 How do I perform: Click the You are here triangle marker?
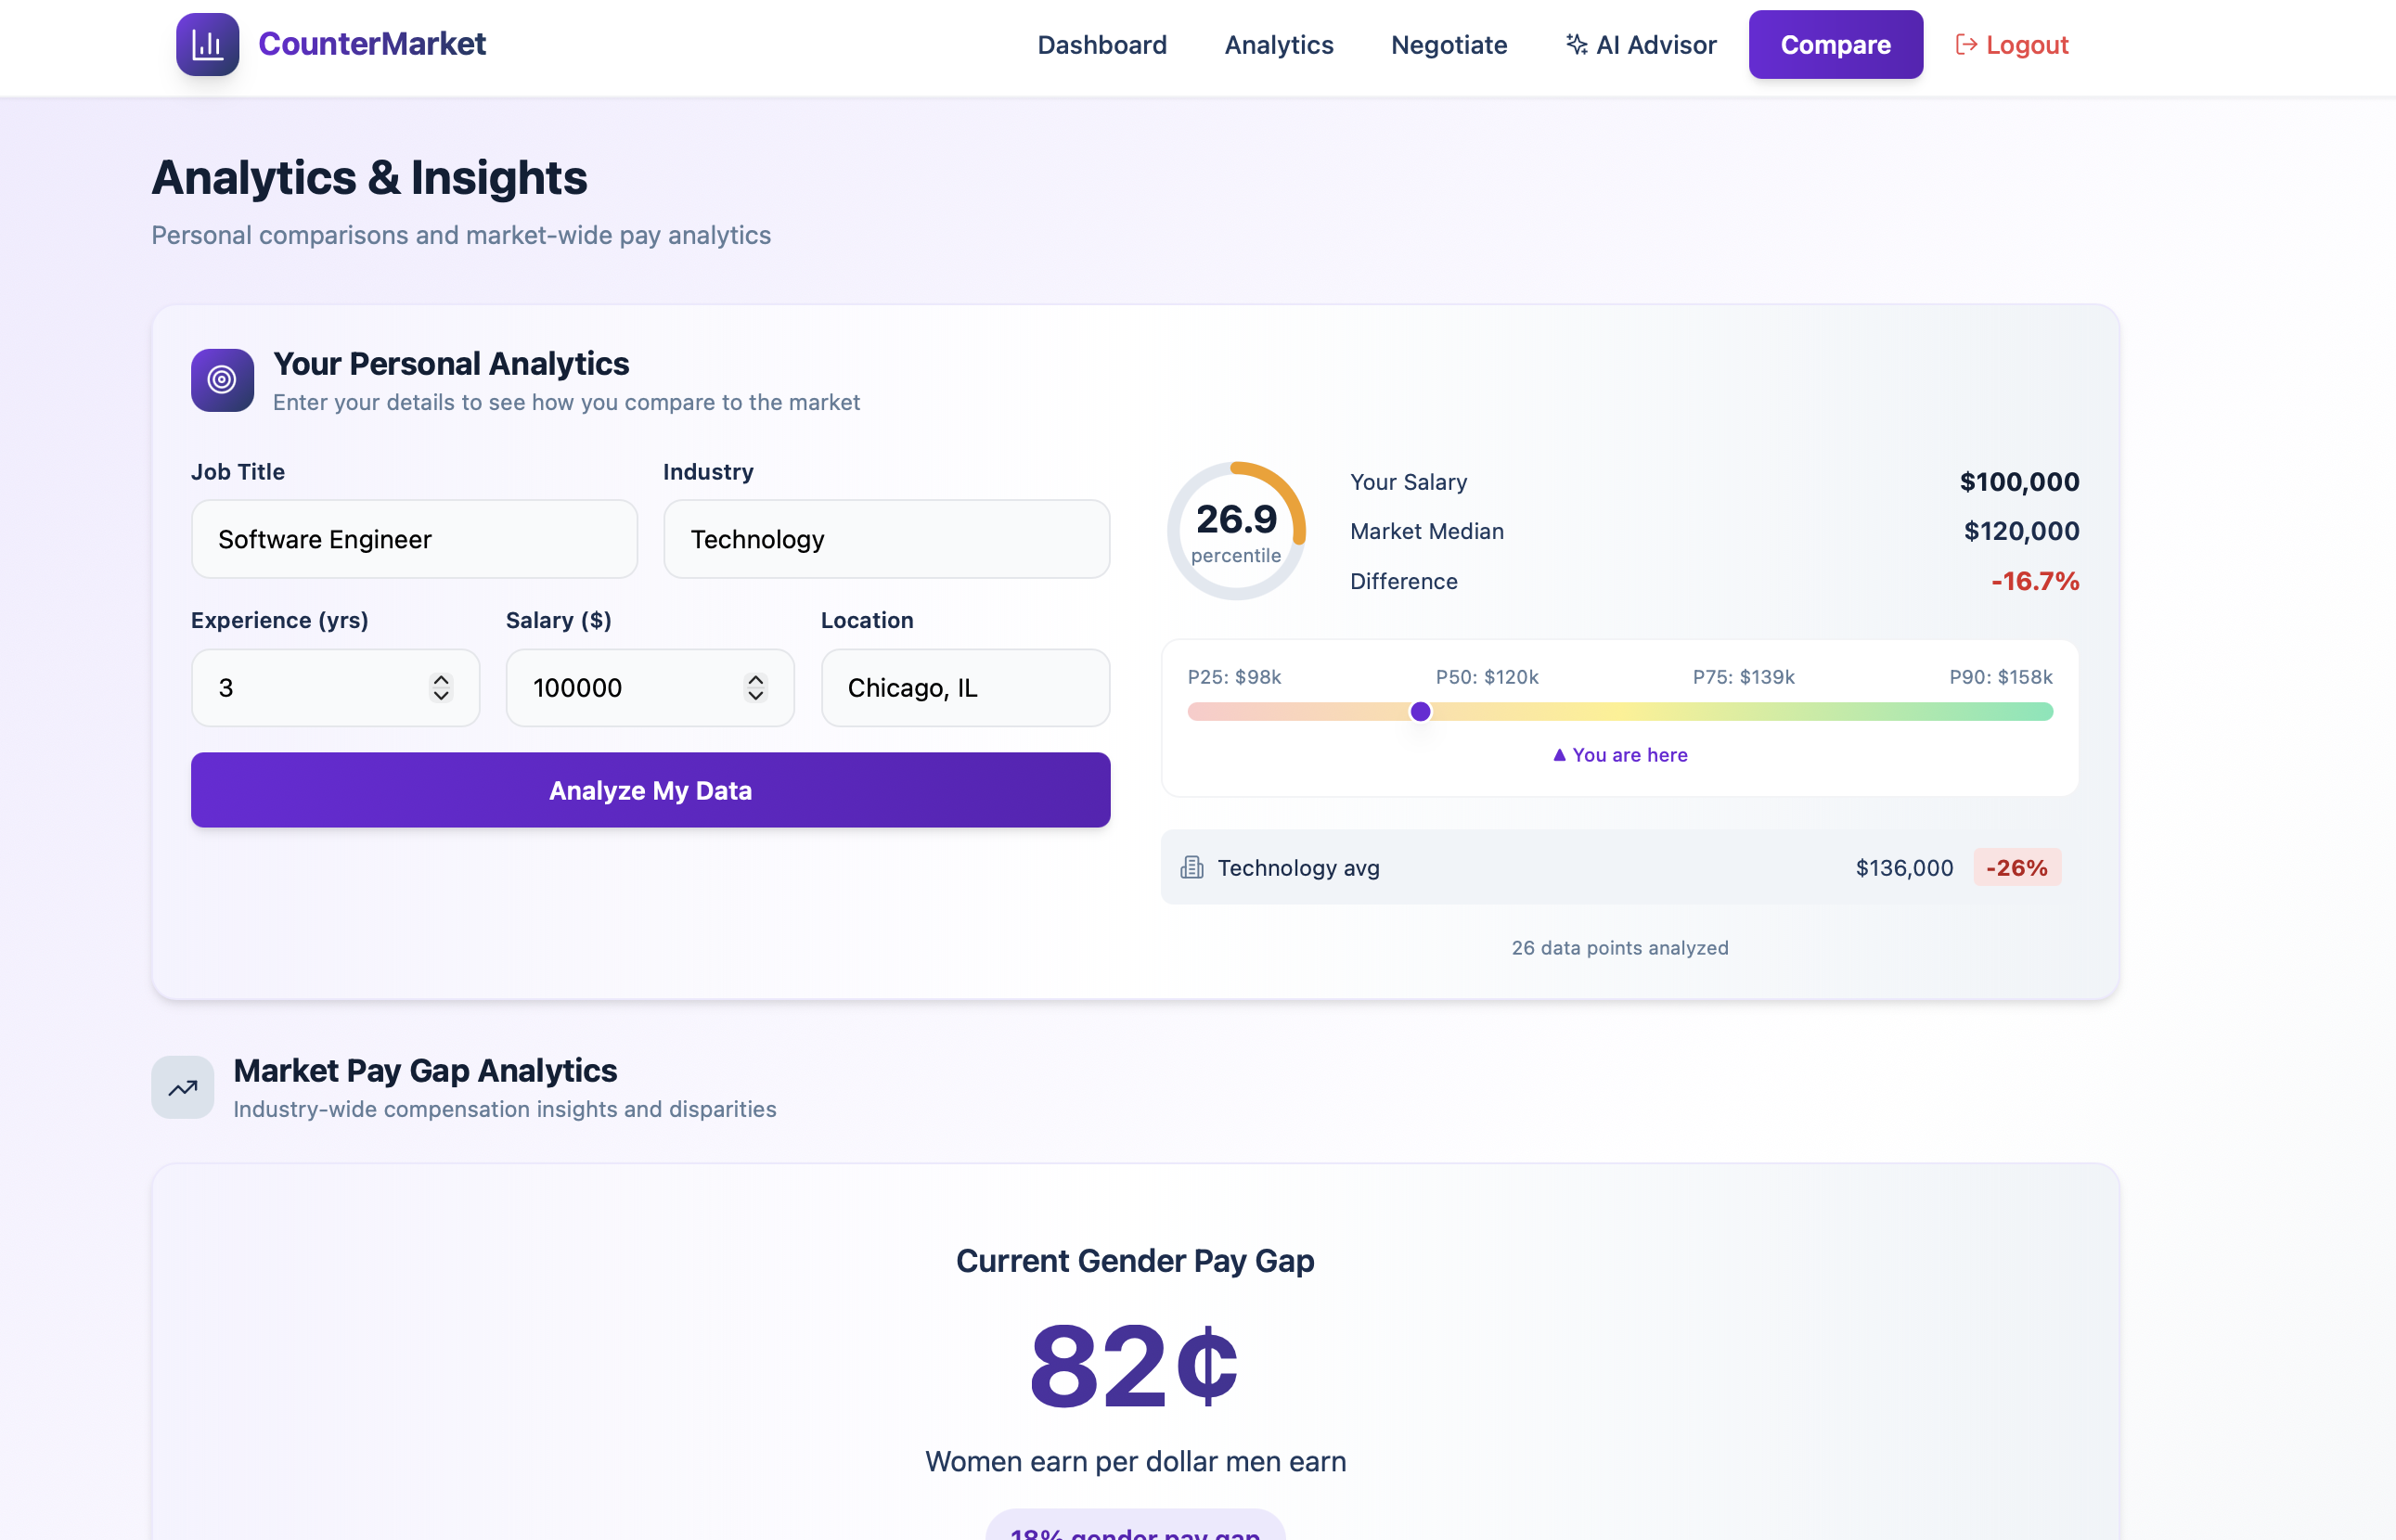[1559, 755]
